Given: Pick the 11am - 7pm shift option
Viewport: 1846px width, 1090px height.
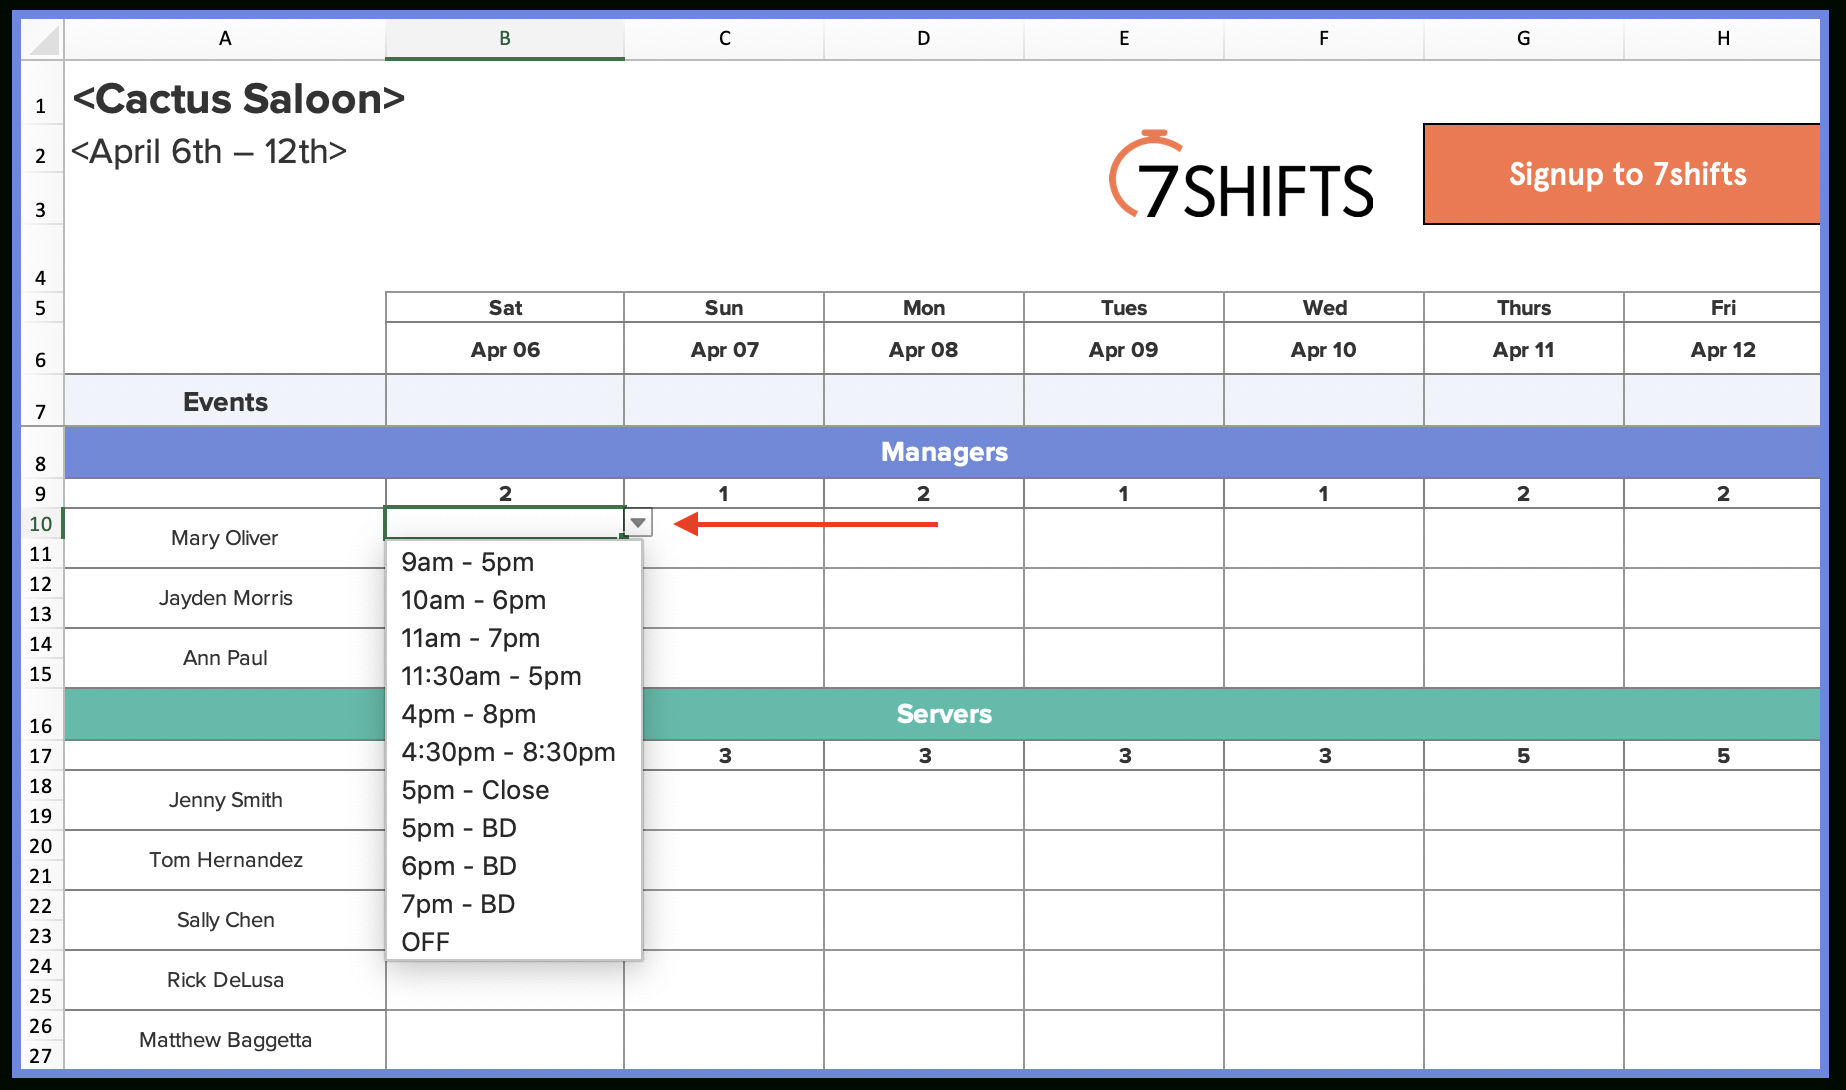Looking at the screenshot, I should coord(513,638).
